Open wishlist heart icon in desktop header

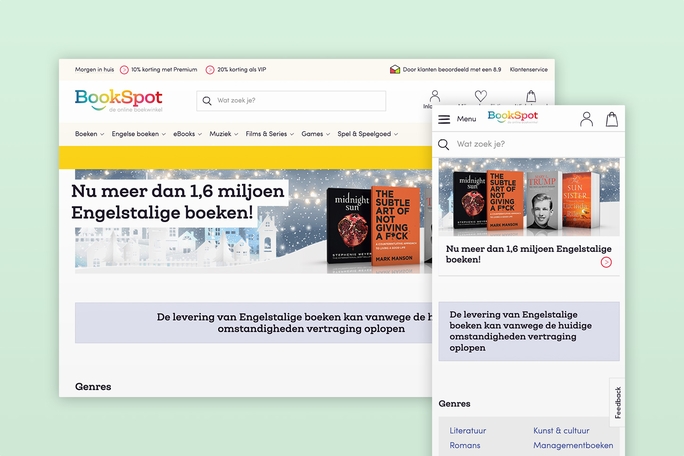point(481,96)
